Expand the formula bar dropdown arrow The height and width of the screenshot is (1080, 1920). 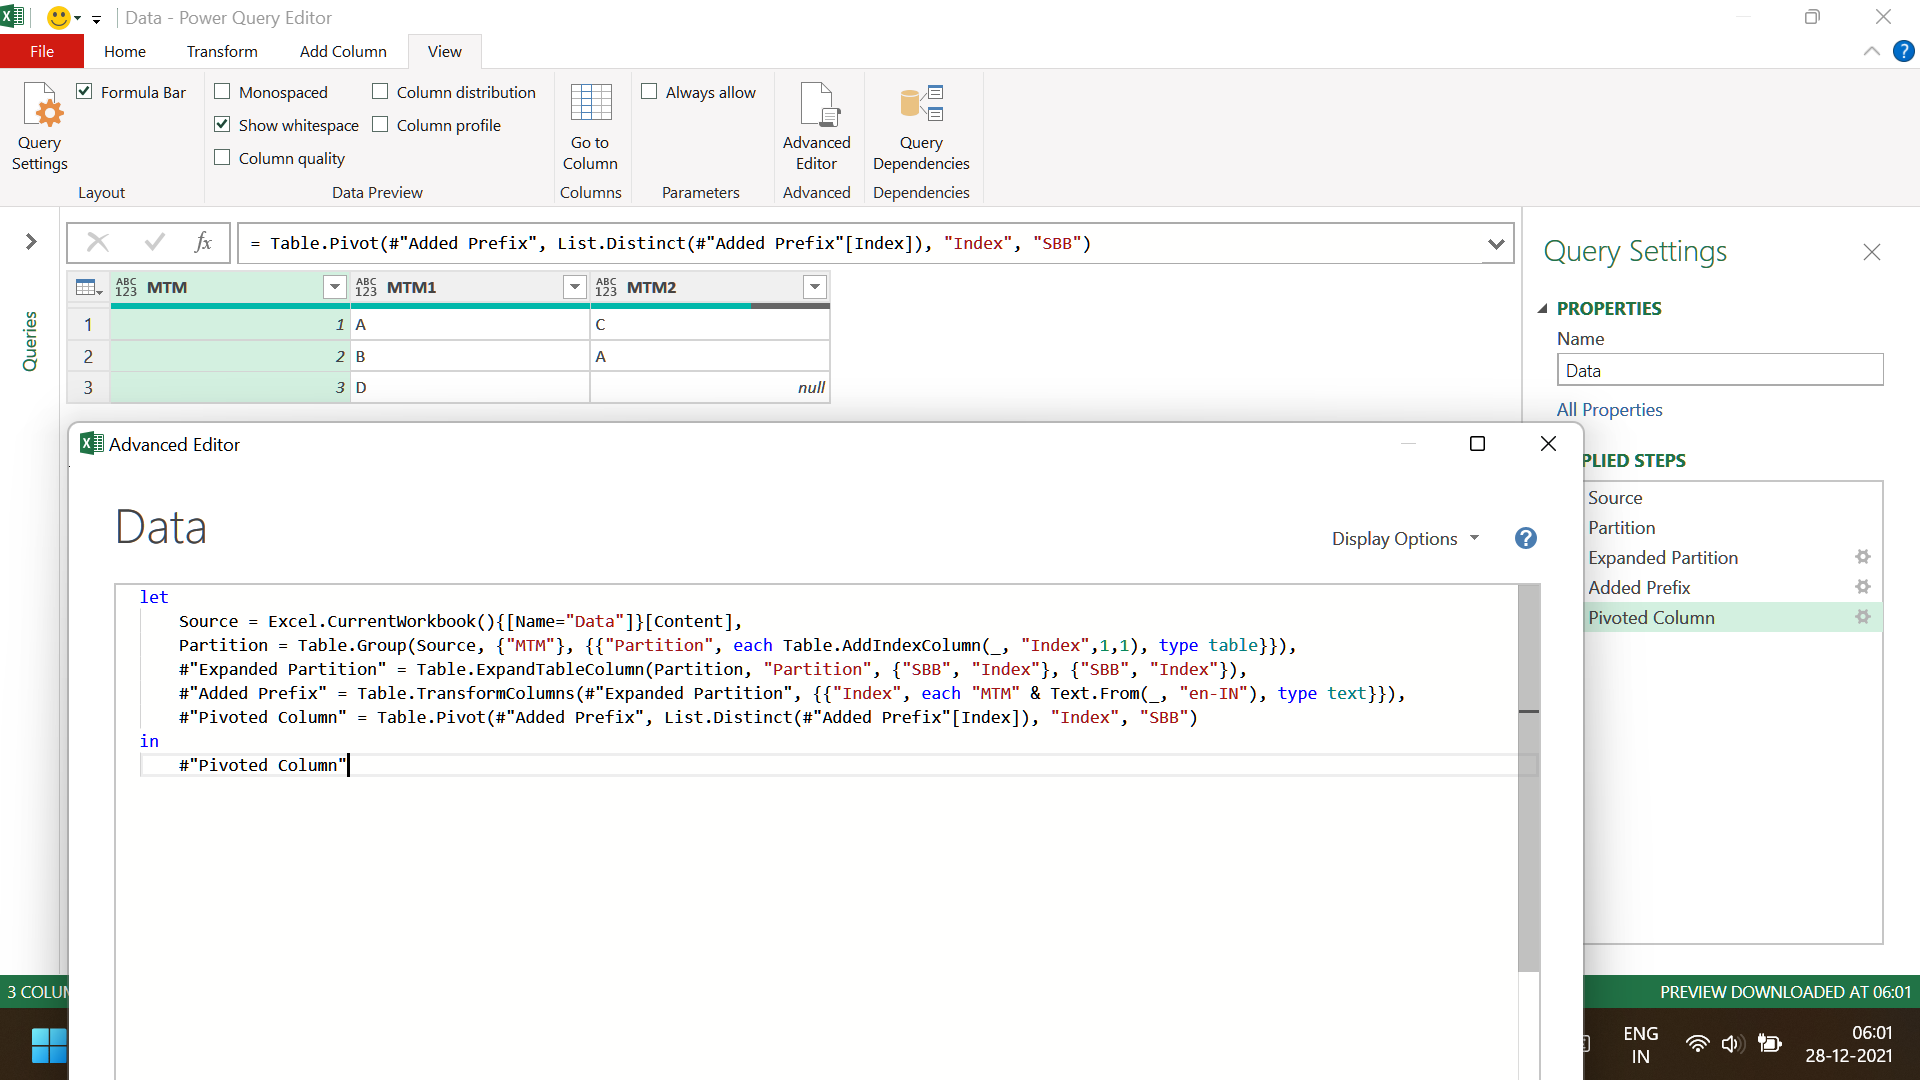pos(1496,243)
